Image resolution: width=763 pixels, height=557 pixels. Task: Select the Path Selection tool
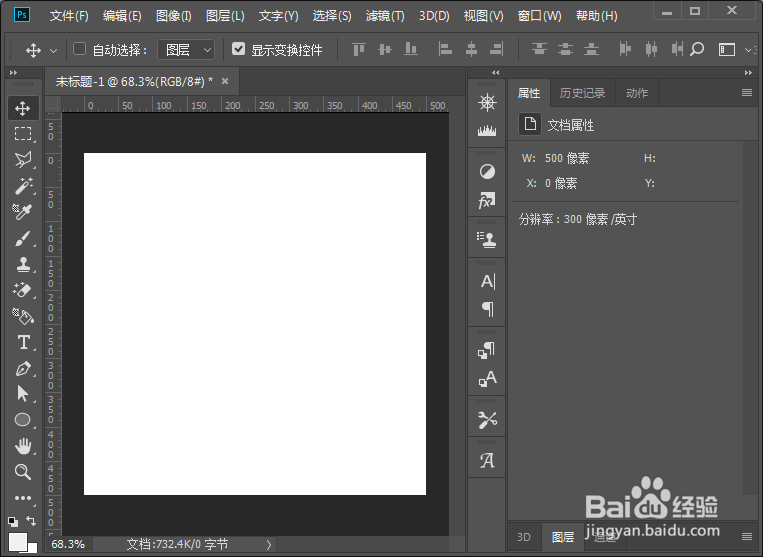(x=23, y=394)
